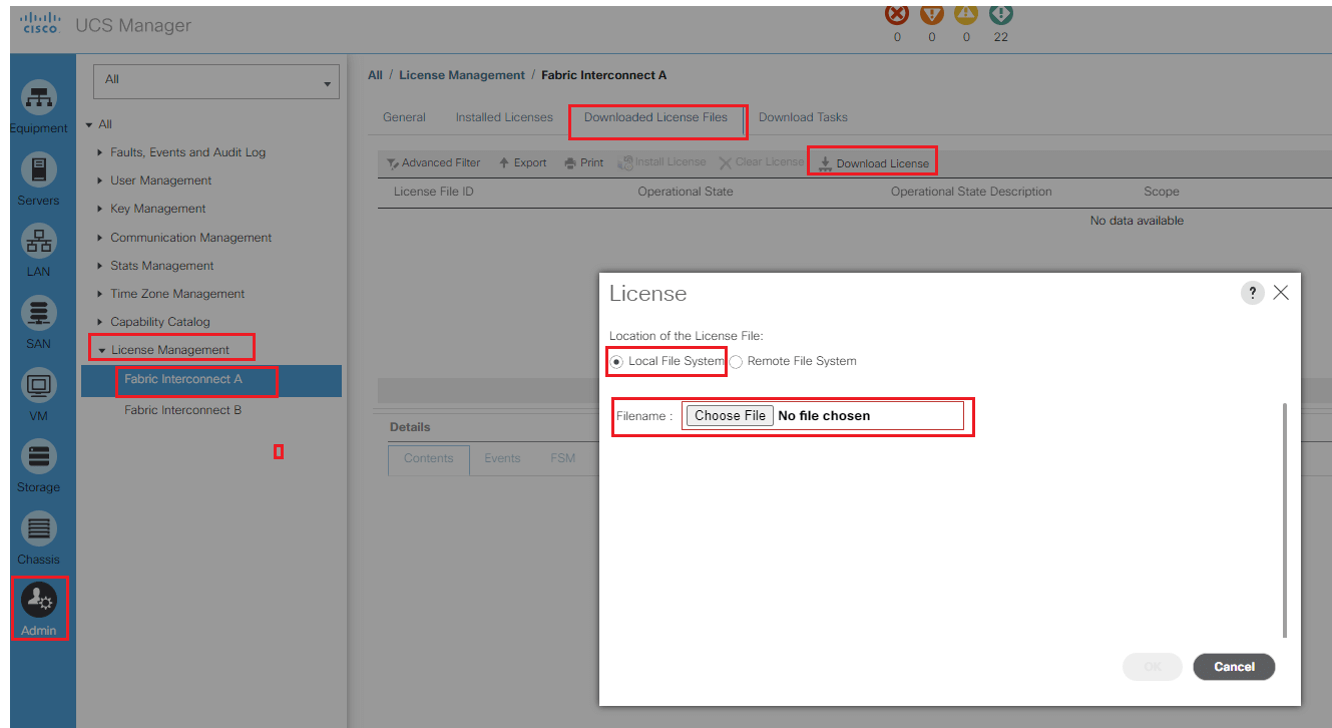Click Cancel in License dialog

tap(1234, 667)
